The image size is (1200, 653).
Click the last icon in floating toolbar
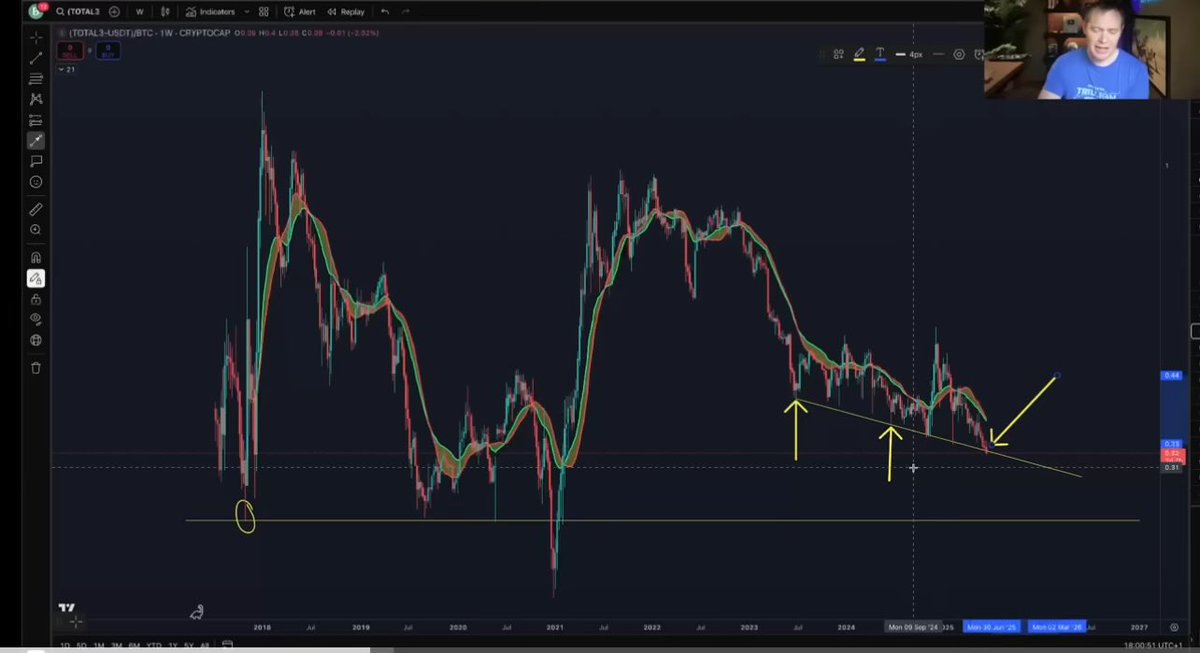tap(977, 54)
